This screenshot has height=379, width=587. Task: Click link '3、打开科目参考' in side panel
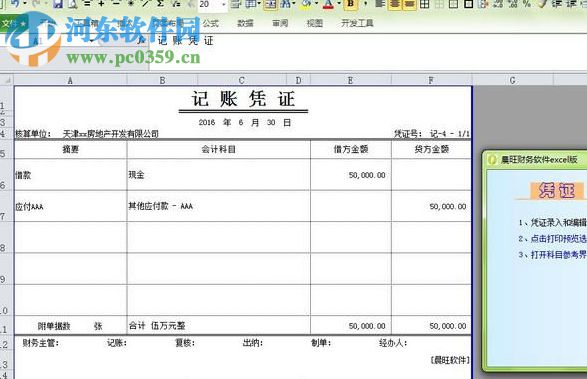tap(553, 255)
